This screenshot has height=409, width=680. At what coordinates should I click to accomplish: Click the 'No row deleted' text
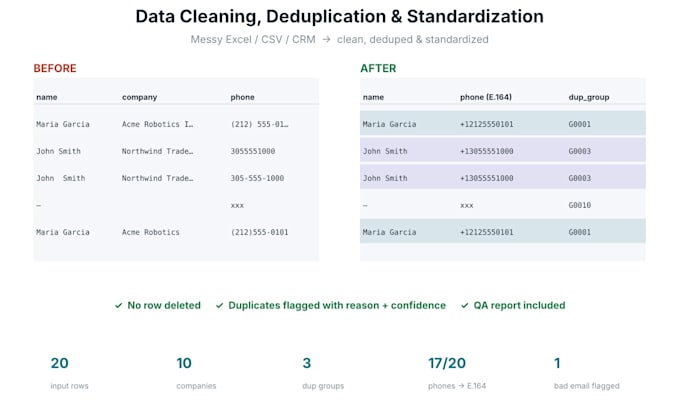(x=164, y=305)
